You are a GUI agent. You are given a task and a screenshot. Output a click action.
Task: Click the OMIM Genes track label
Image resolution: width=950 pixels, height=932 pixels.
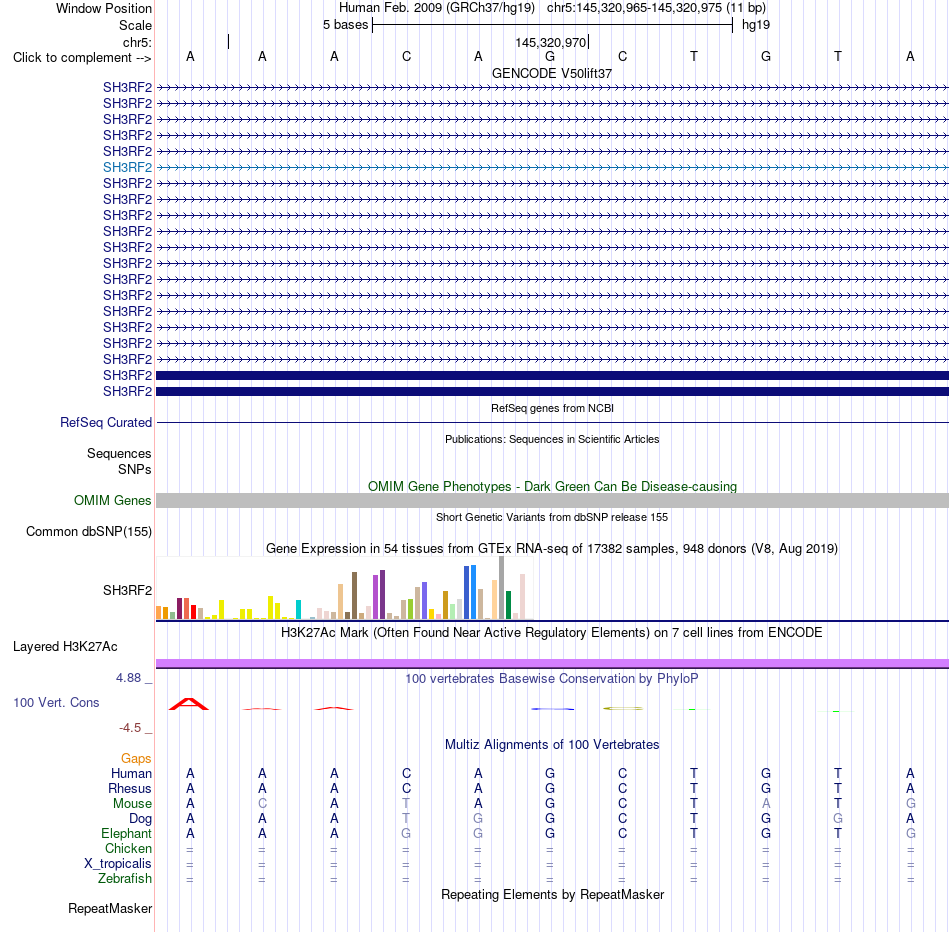coord(112,501)
